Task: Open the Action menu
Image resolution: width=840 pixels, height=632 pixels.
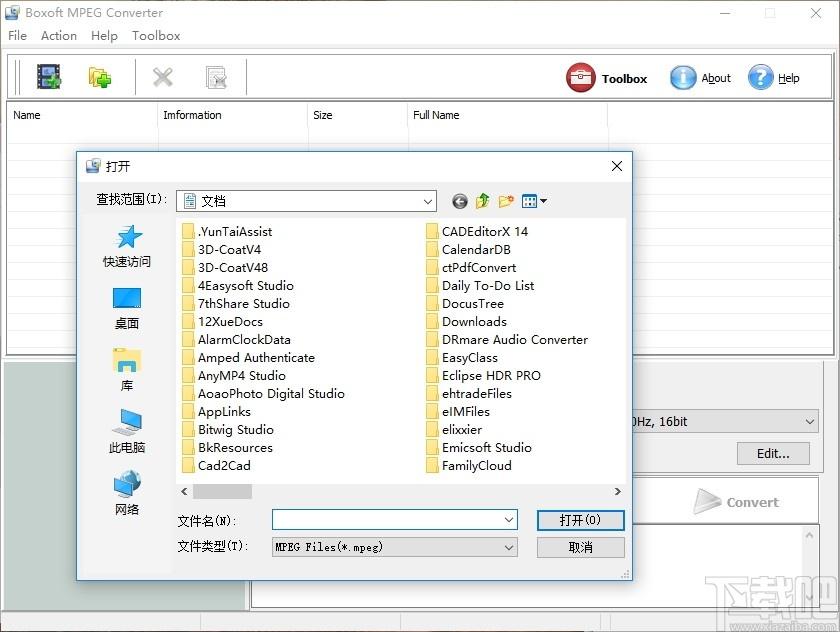Action: [x=59, y=35]
